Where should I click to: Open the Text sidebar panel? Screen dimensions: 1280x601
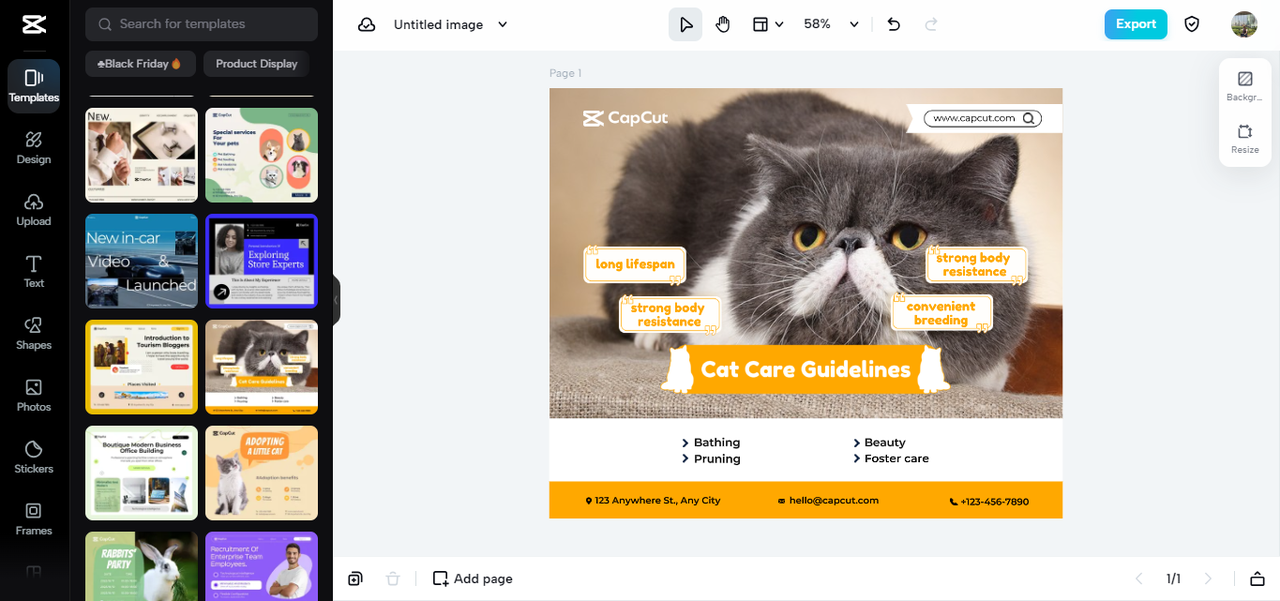coord(34,272)
